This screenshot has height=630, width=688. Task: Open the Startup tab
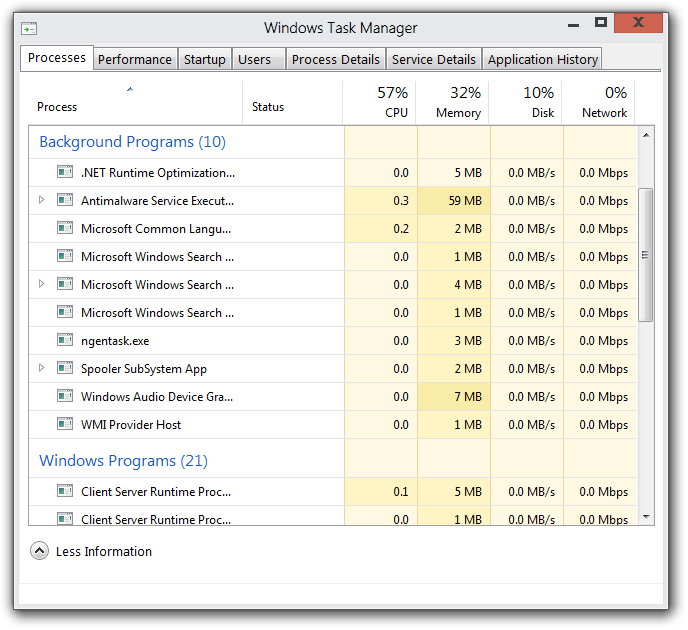click(x=204, y=59)
